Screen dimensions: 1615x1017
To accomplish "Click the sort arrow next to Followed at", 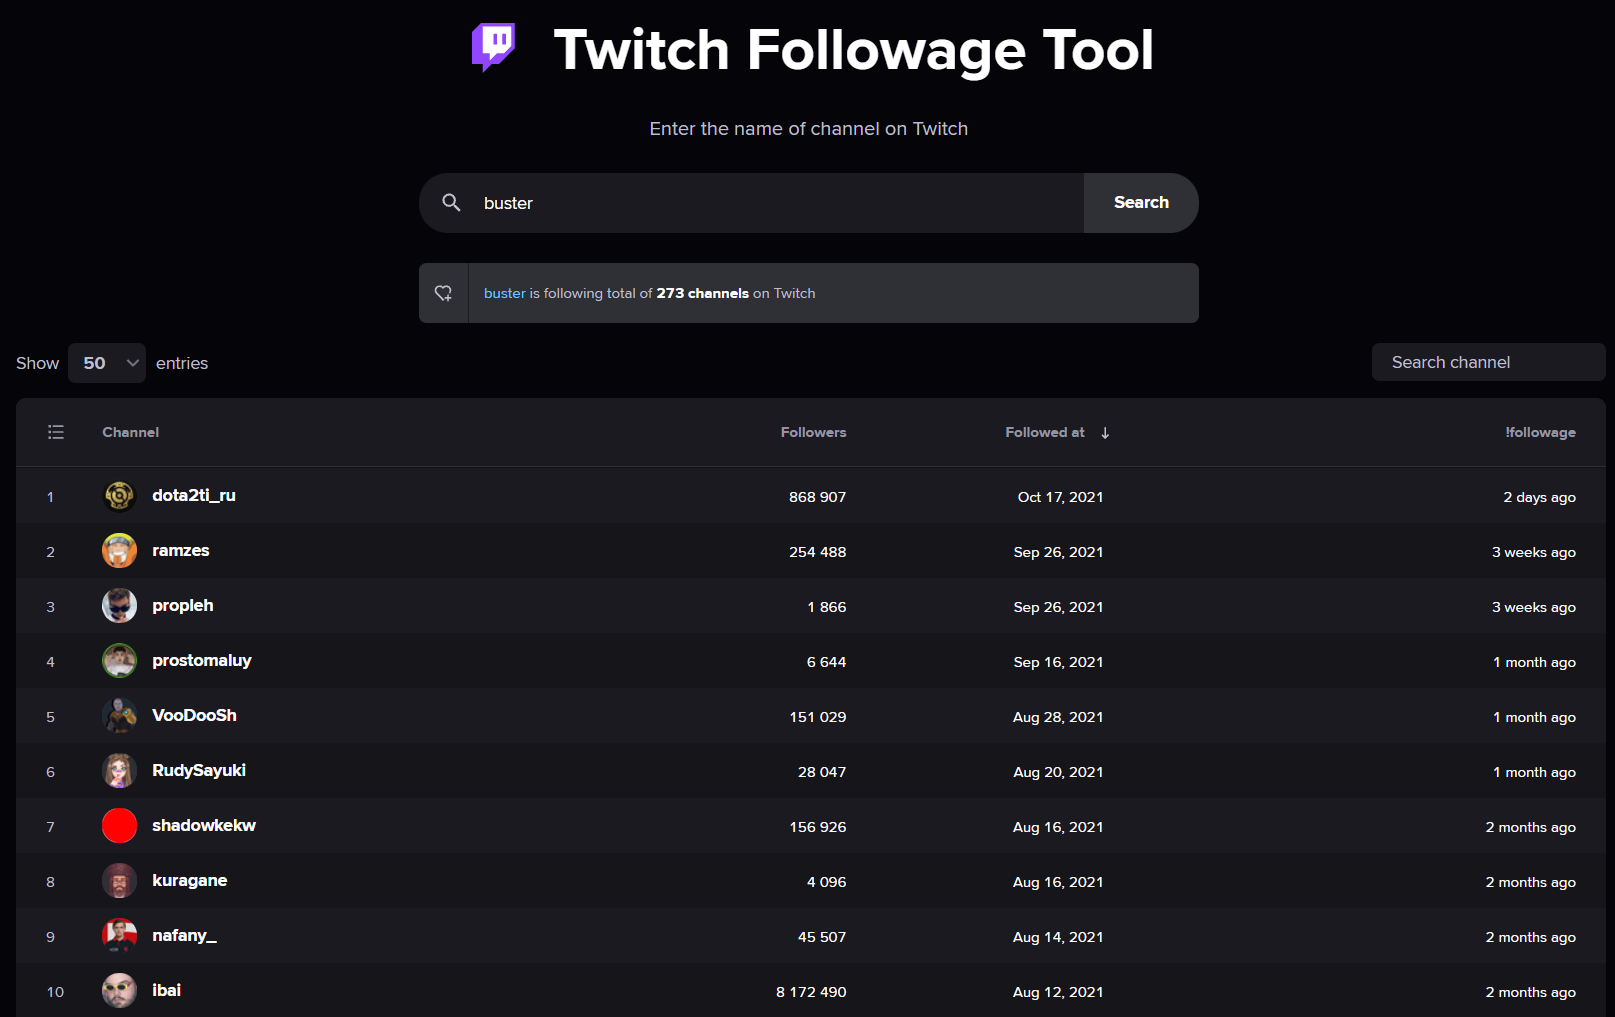I will click(x=1105, y=433).
